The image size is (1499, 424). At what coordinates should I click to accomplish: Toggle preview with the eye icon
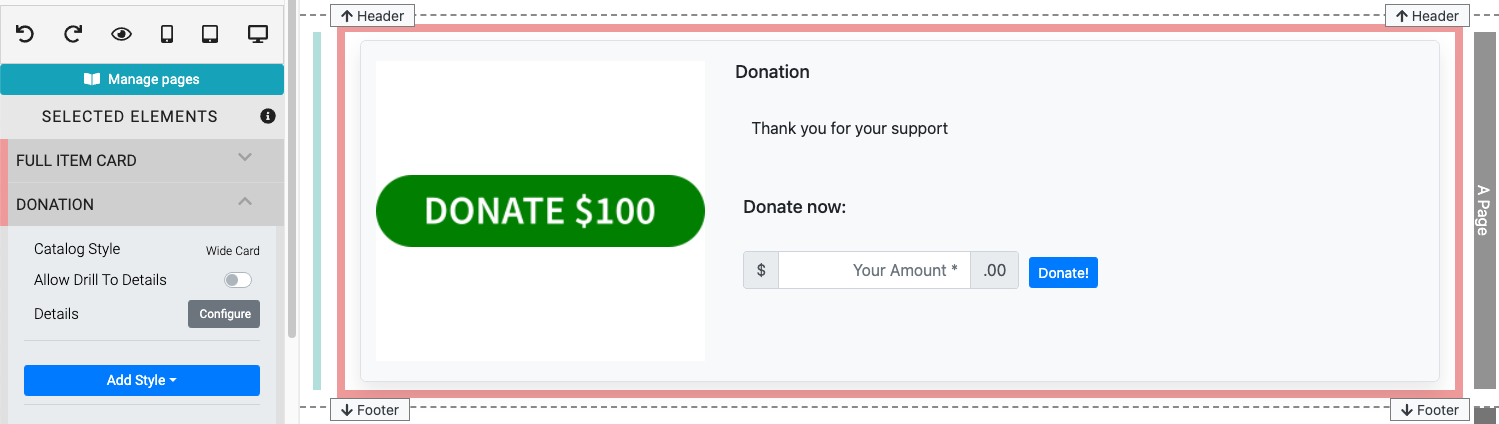click(121, 34)
